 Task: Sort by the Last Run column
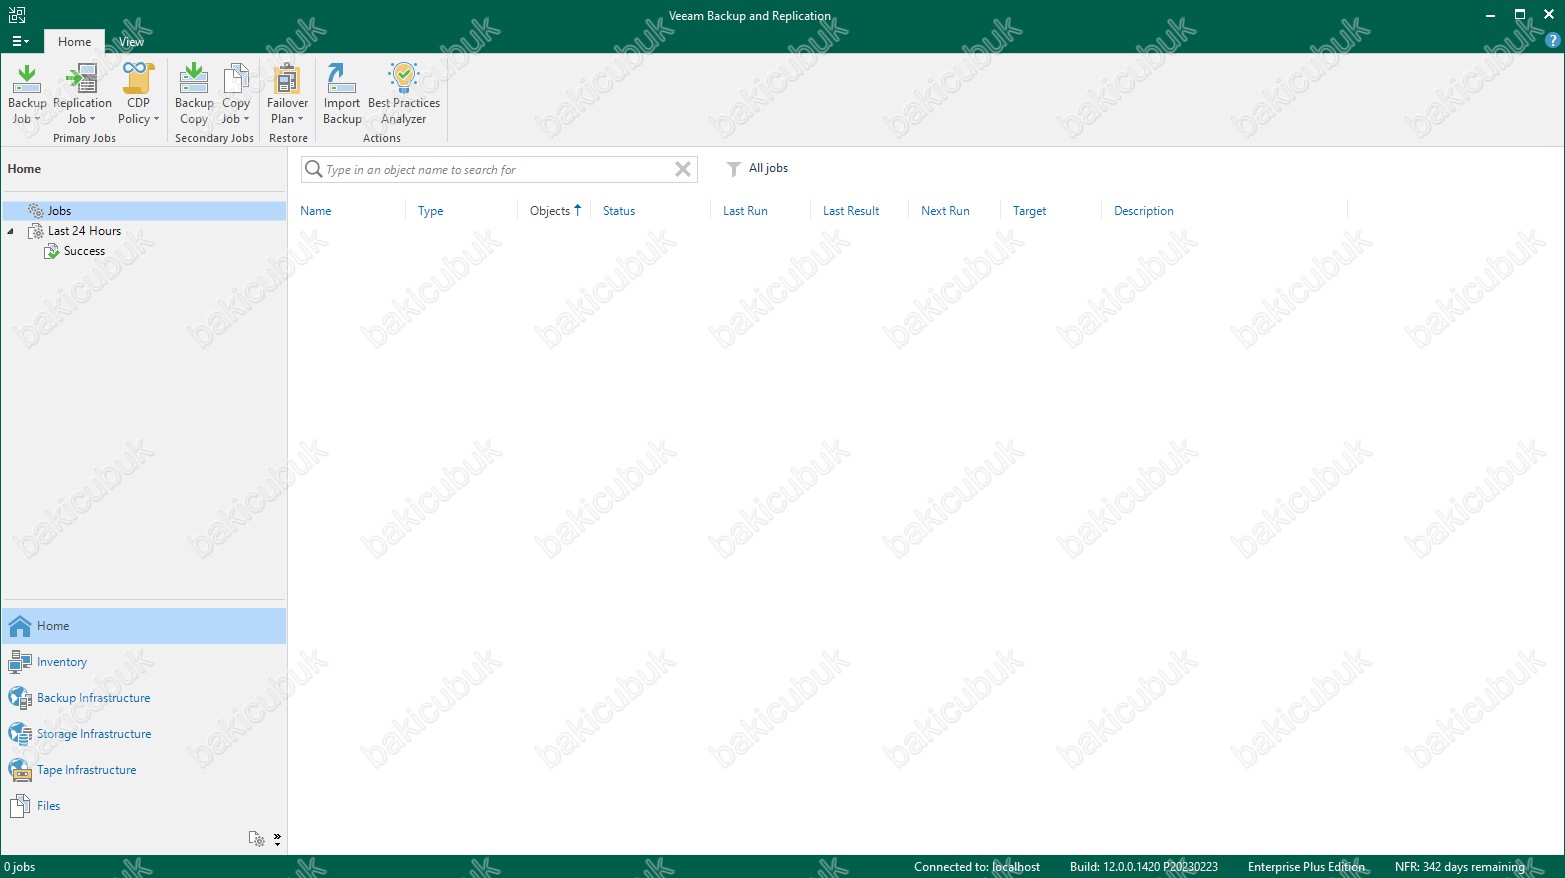[x=745, y=211]
